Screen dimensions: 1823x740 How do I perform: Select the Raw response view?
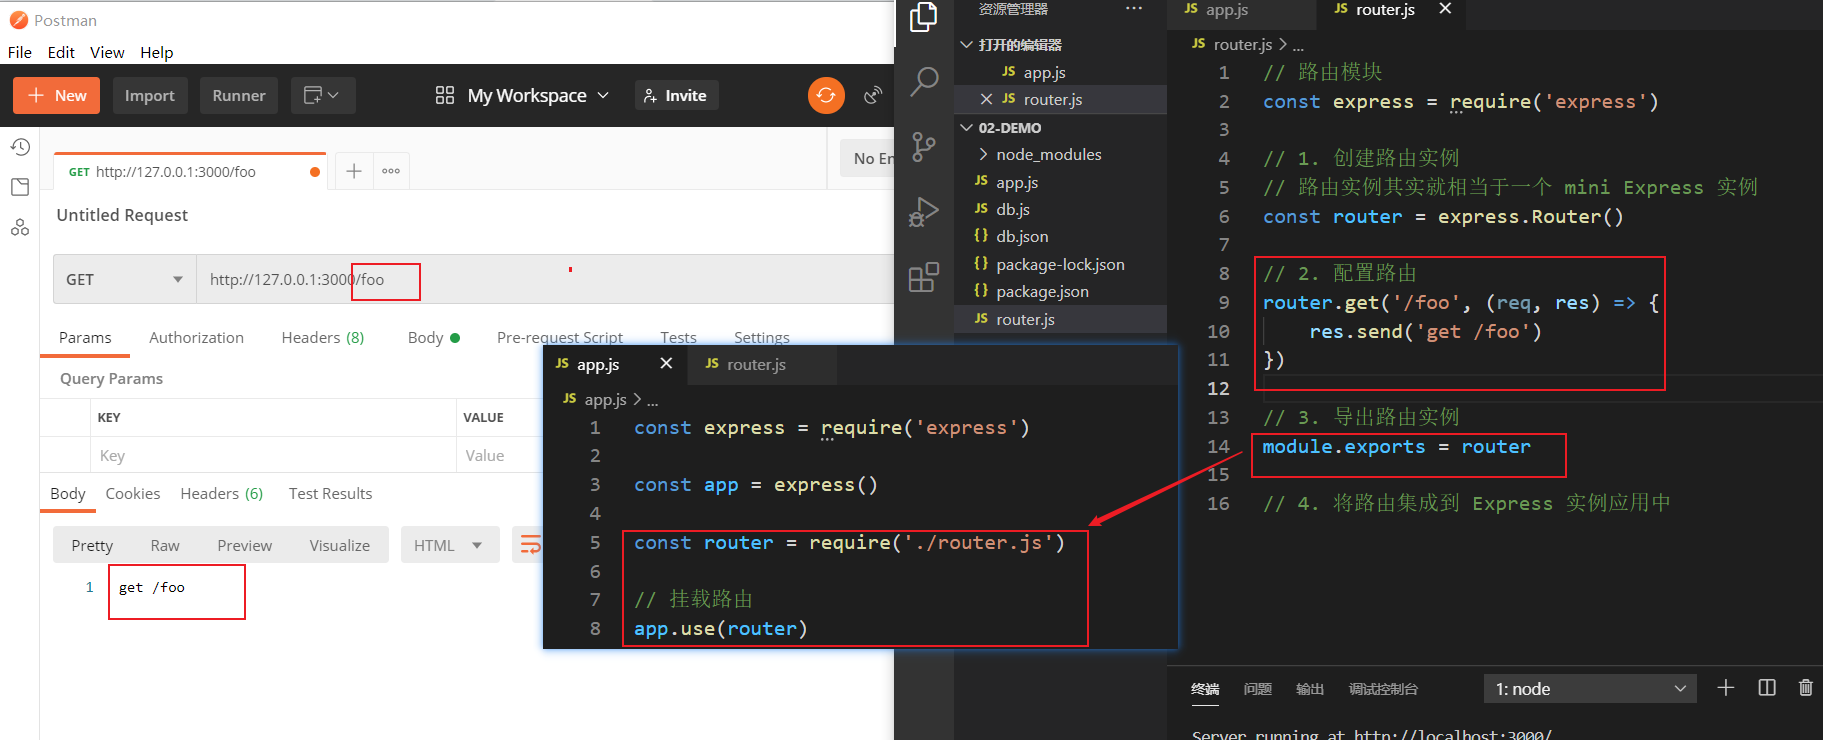tap(165, 545)
